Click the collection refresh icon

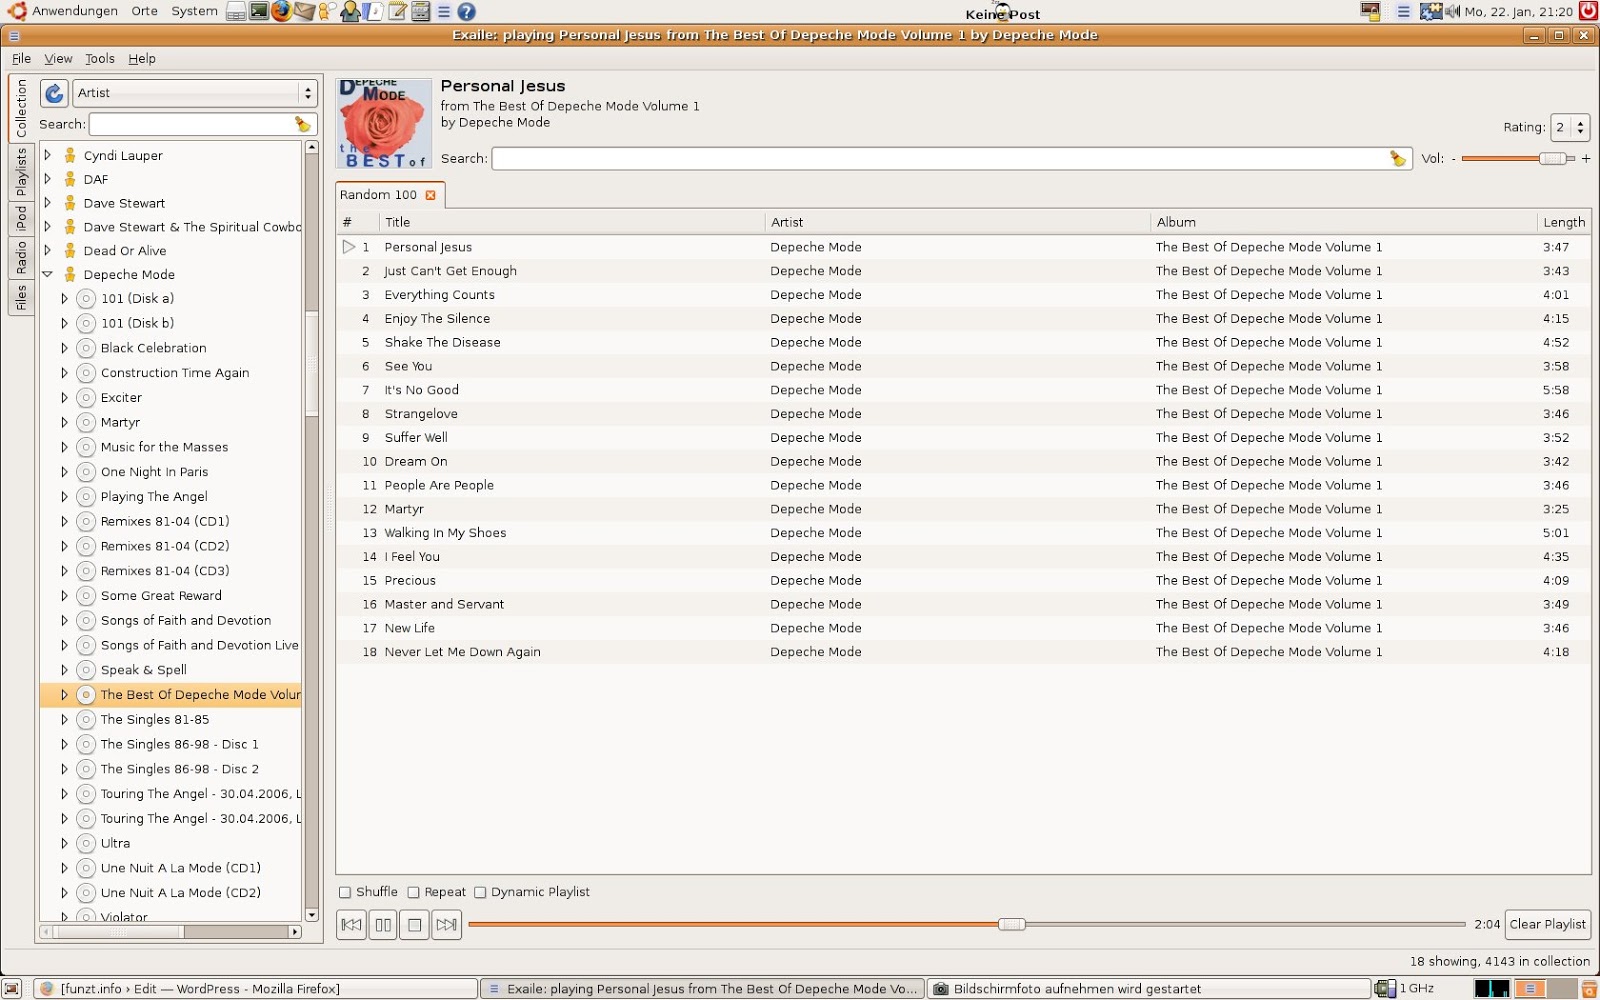coord(54,93)
